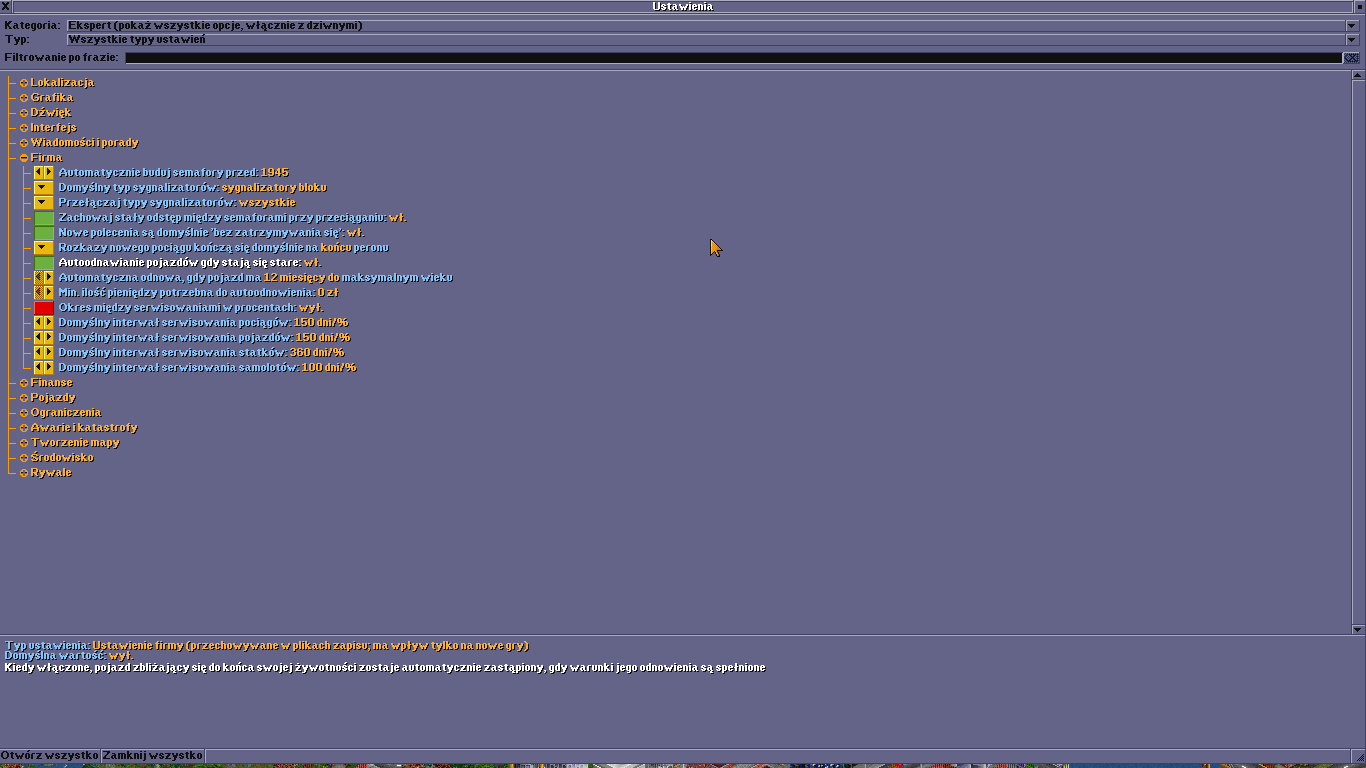Increase default road vehicle service interval
This screenshot has width=1366, height=768.
[49, 337]
